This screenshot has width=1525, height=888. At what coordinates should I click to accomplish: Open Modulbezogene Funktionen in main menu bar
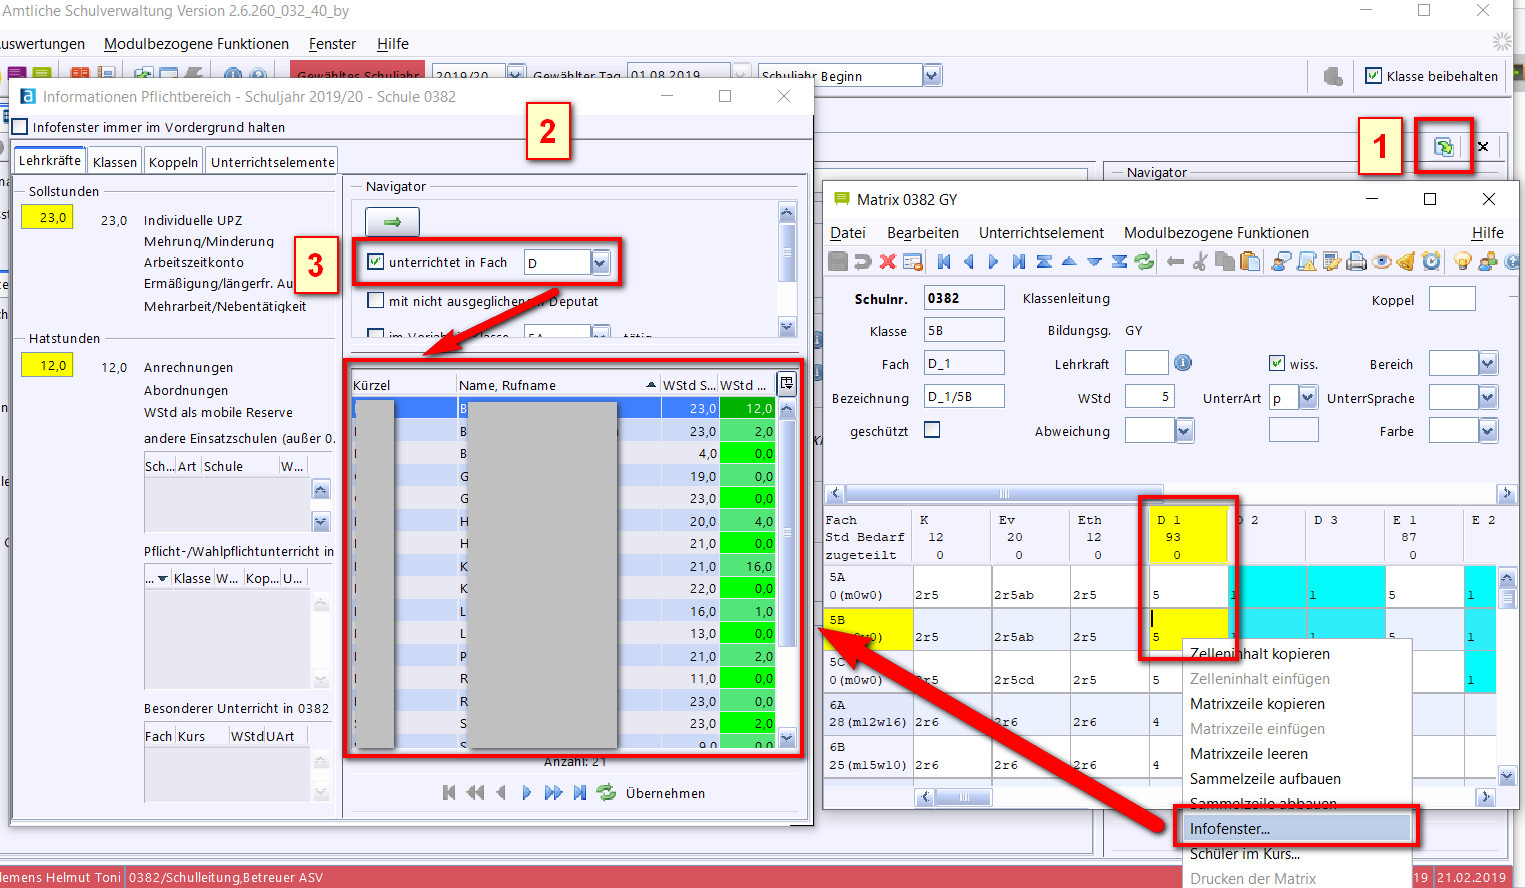coord(196,44)
